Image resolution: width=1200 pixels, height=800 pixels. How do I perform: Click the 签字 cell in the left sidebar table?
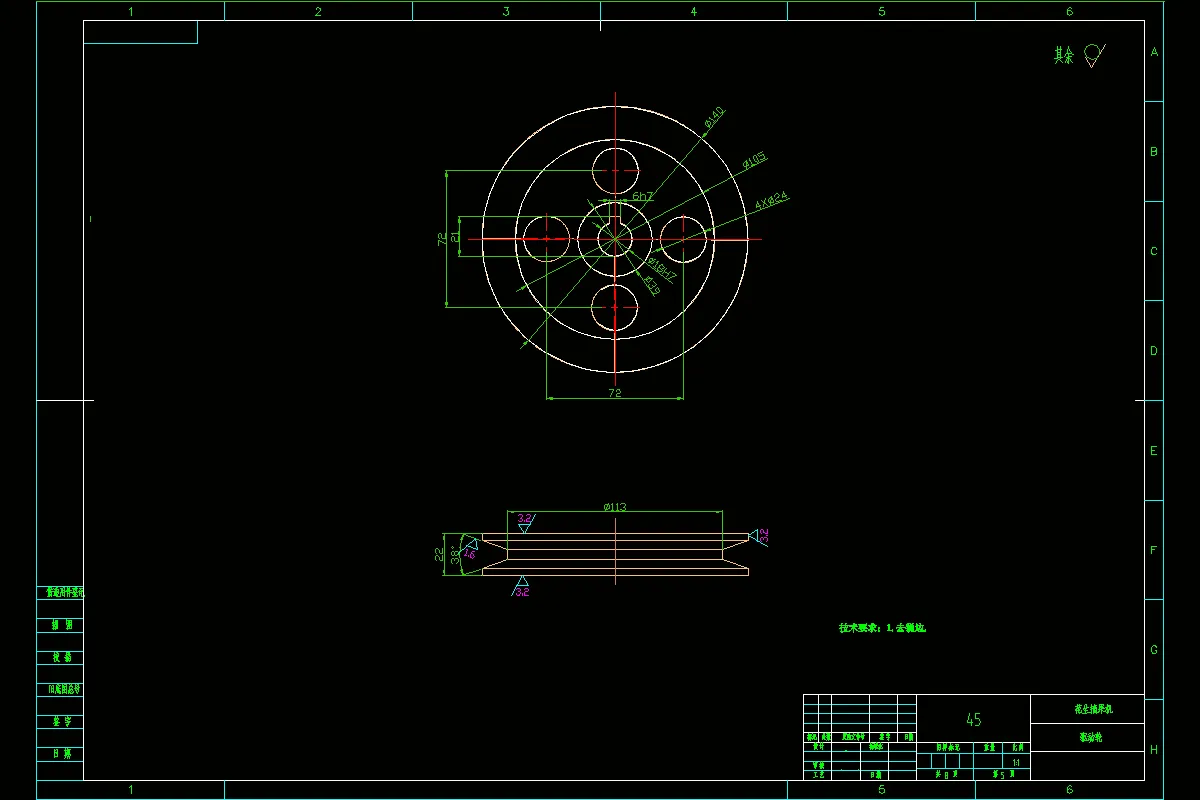click(x=61, y=721)
